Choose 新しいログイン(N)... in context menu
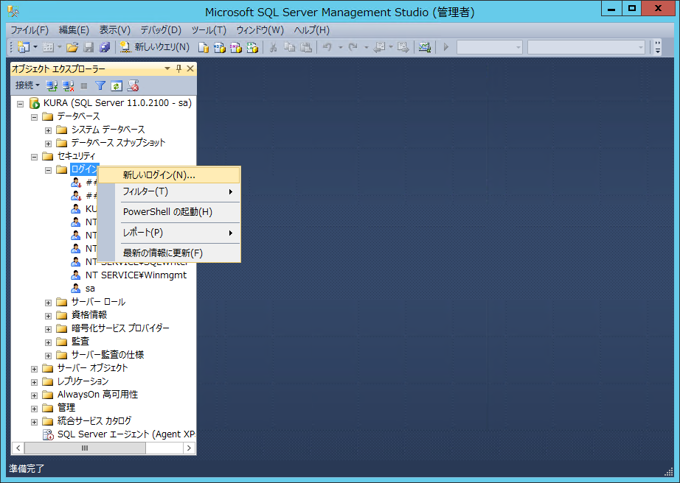The width and height of the screenshot is (680, 483). (169, 175)
